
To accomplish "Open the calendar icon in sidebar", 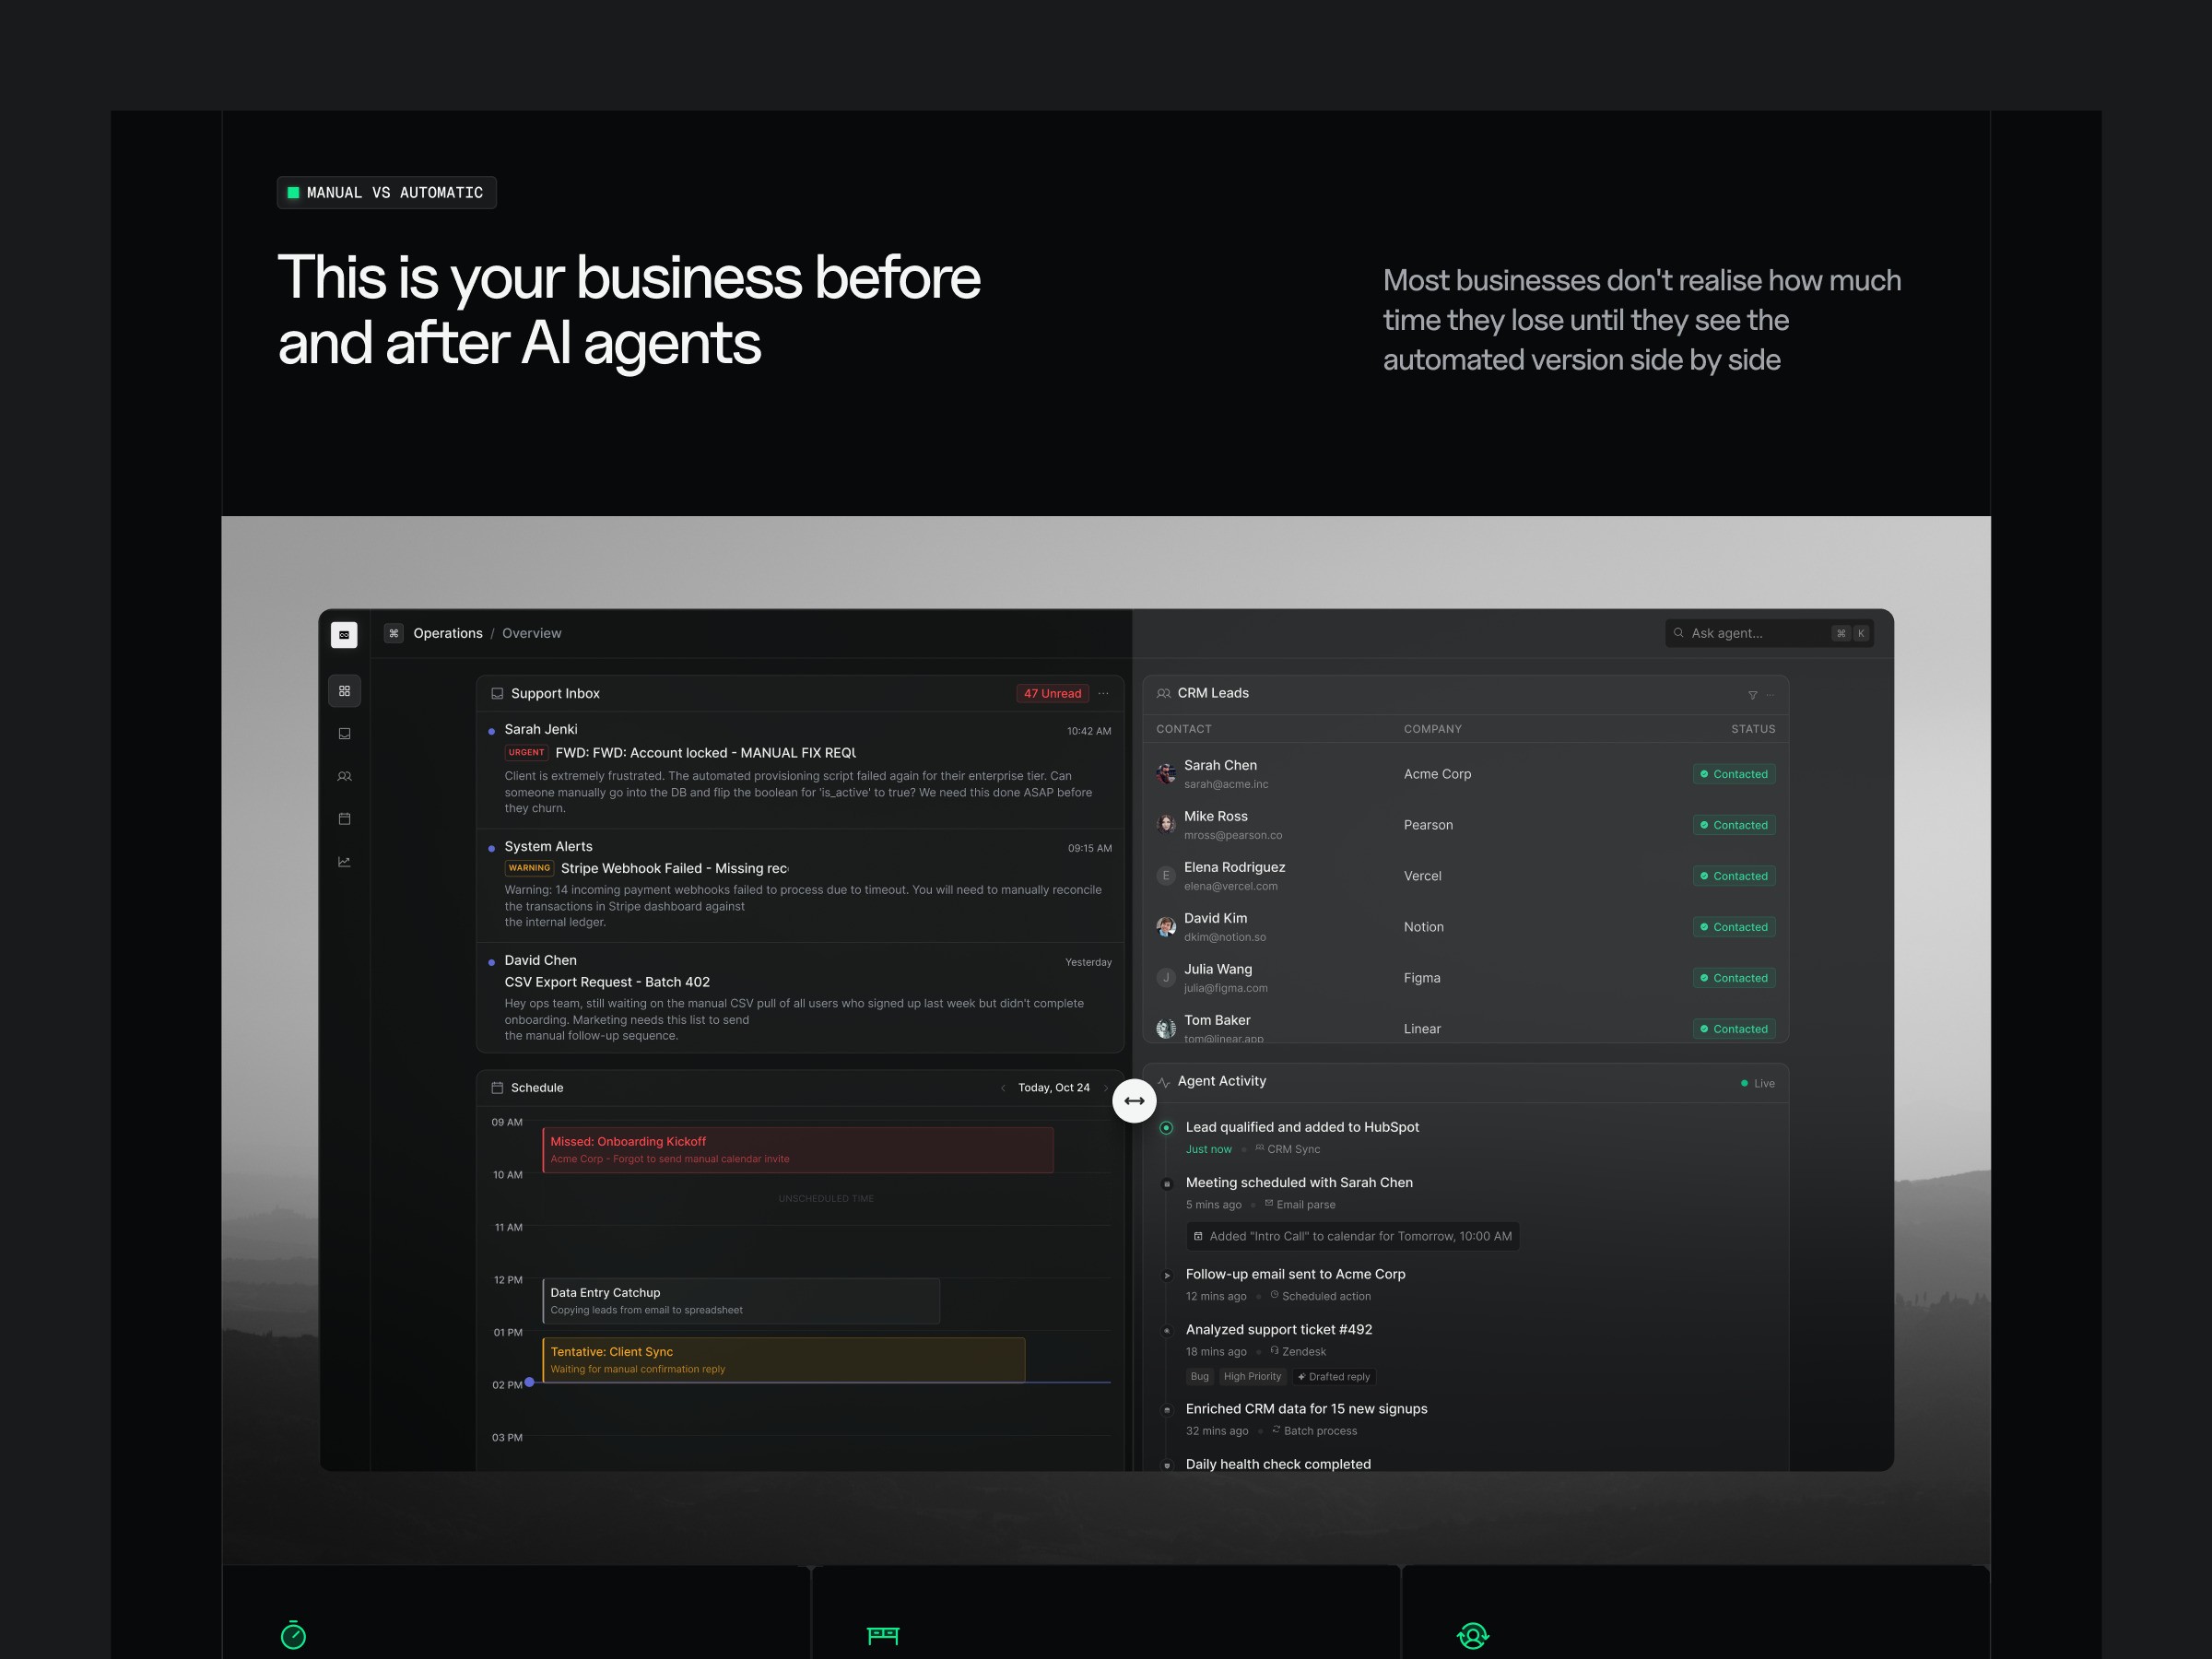I will coord(344,819).
